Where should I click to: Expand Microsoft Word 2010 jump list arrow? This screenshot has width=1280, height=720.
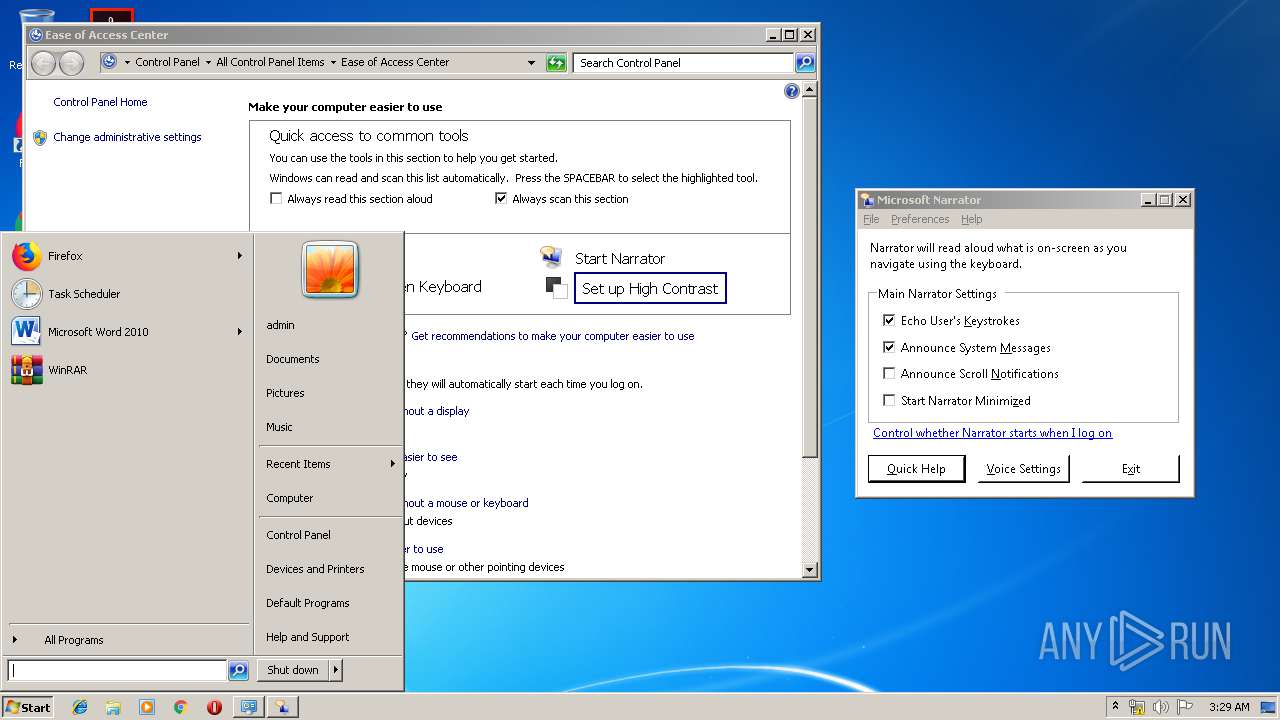coord(240,332)
